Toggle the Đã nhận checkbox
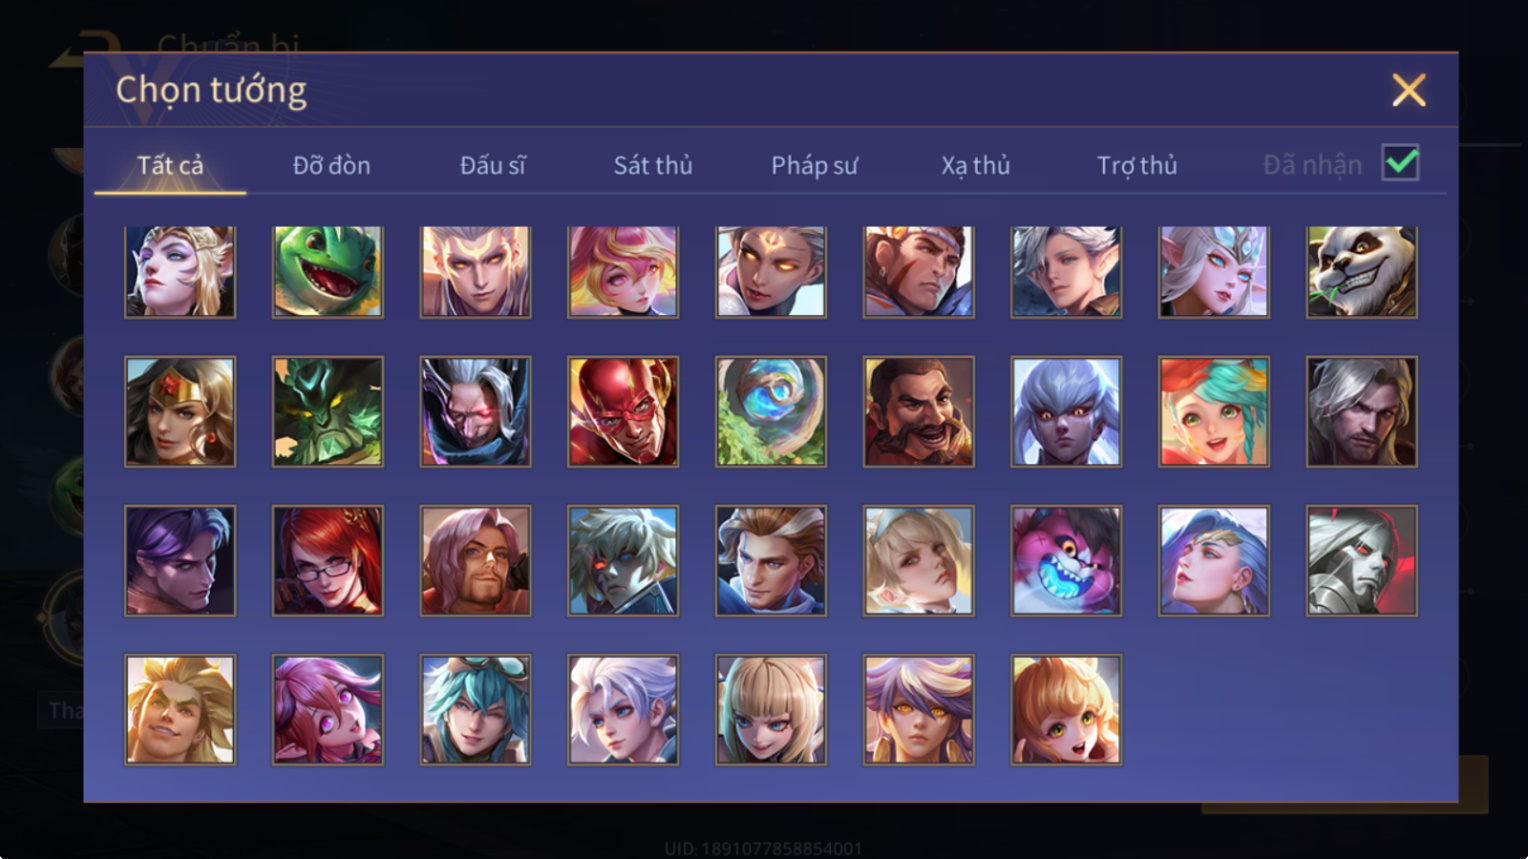 (1400, 163)
